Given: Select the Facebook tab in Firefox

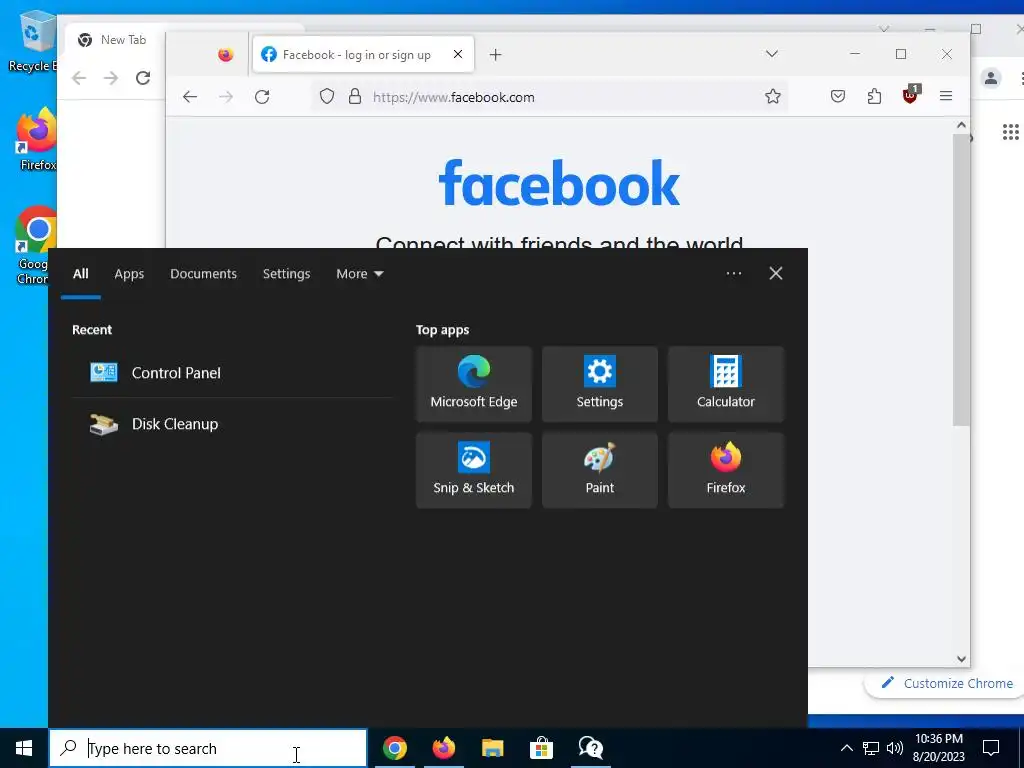Looking at the screenshot, I should [363, 55].
